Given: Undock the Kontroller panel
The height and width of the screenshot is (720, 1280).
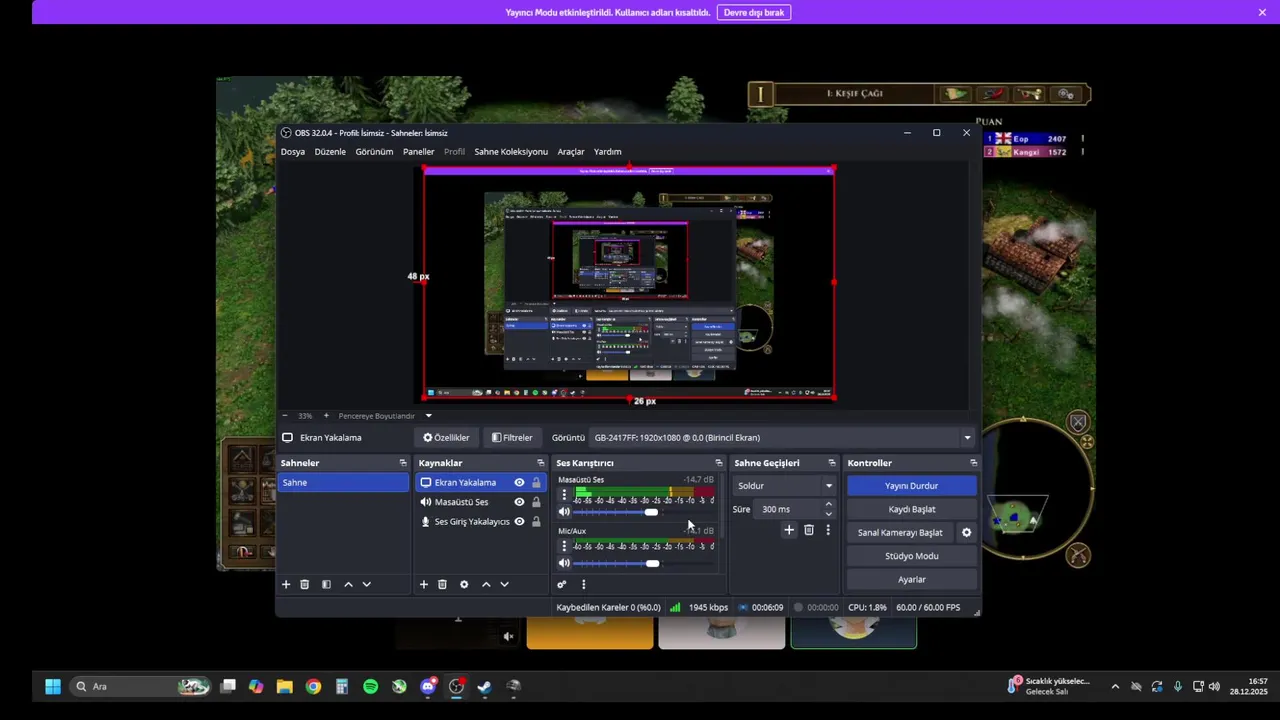Looking at the screenshot, I should point(973,463).
